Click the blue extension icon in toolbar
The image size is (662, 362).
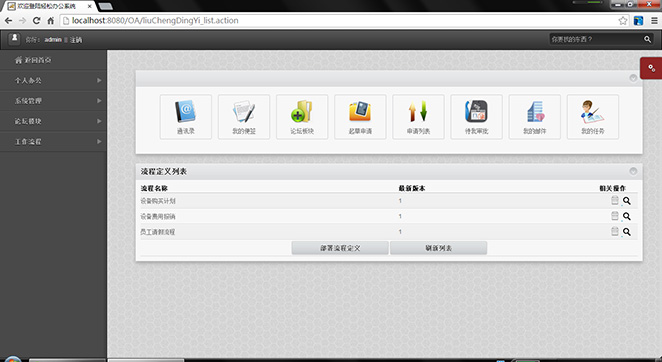(638, 21)
